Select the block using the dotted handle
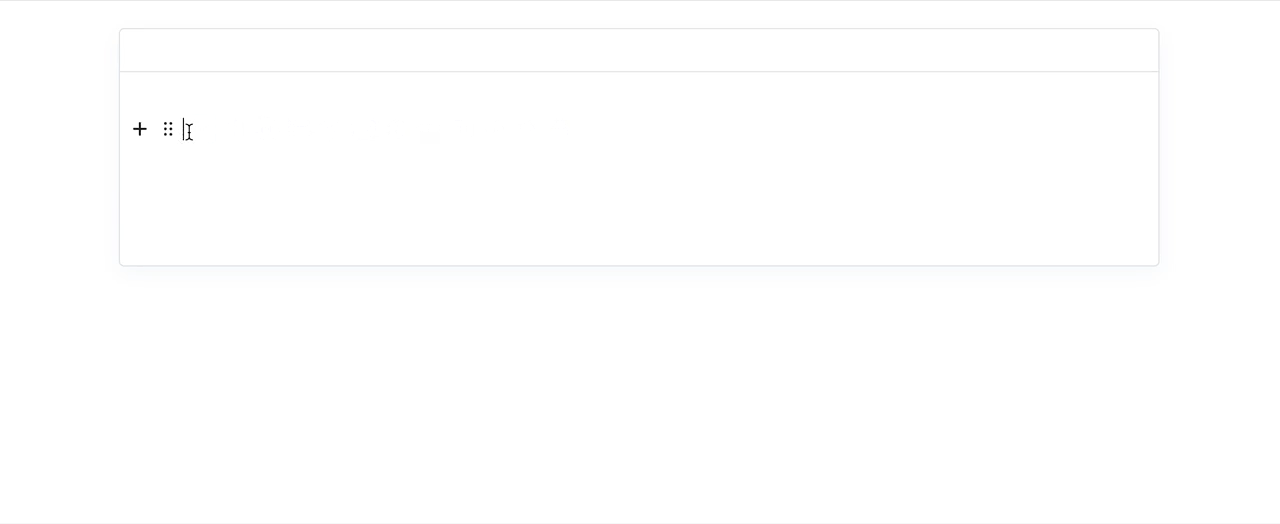1280x524 pixels. pyautogui.click(x=168, y=129)
